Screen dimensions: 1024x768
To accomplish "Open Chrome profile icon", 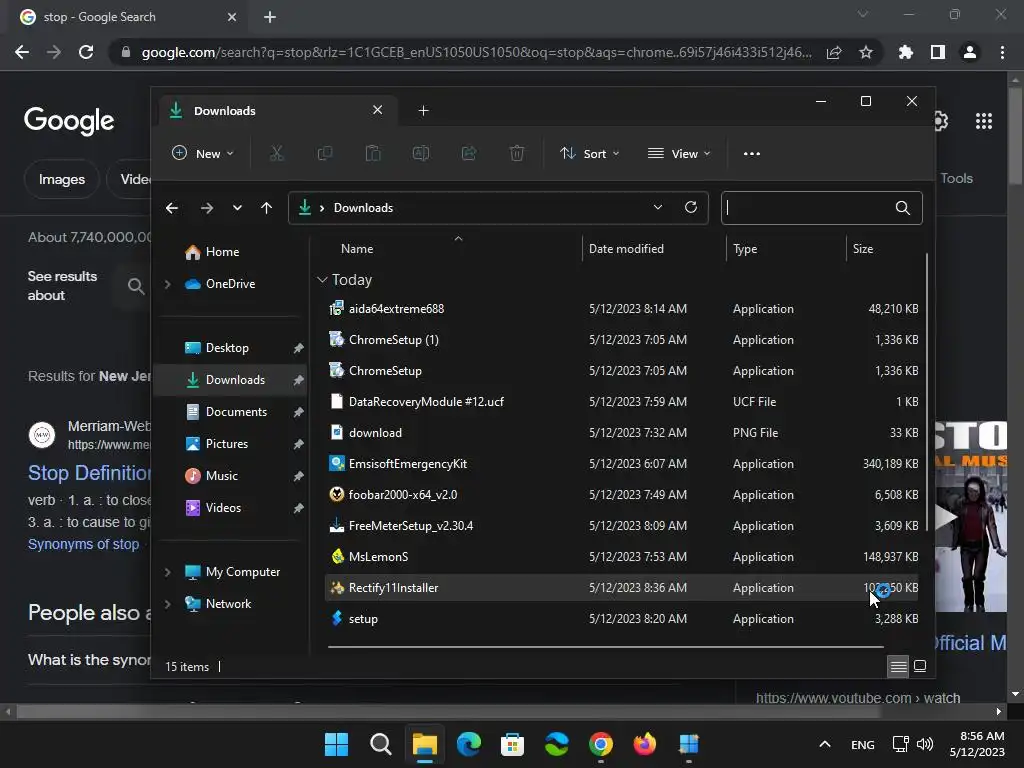I will pos(970,52).
